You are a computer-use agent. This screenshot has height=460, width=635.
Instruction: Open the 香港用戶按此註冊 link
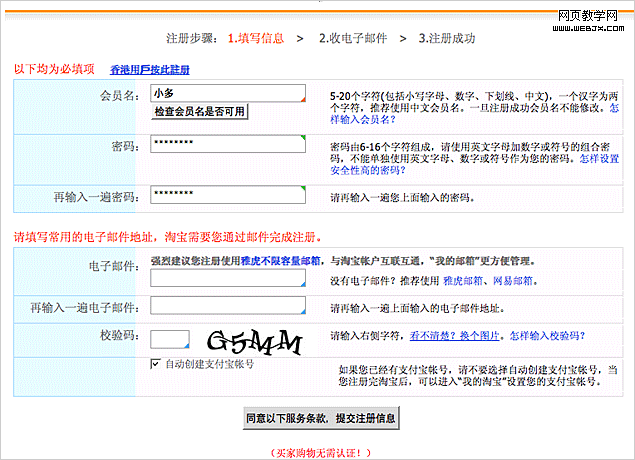pyautogui.click(x=150, y=70)
